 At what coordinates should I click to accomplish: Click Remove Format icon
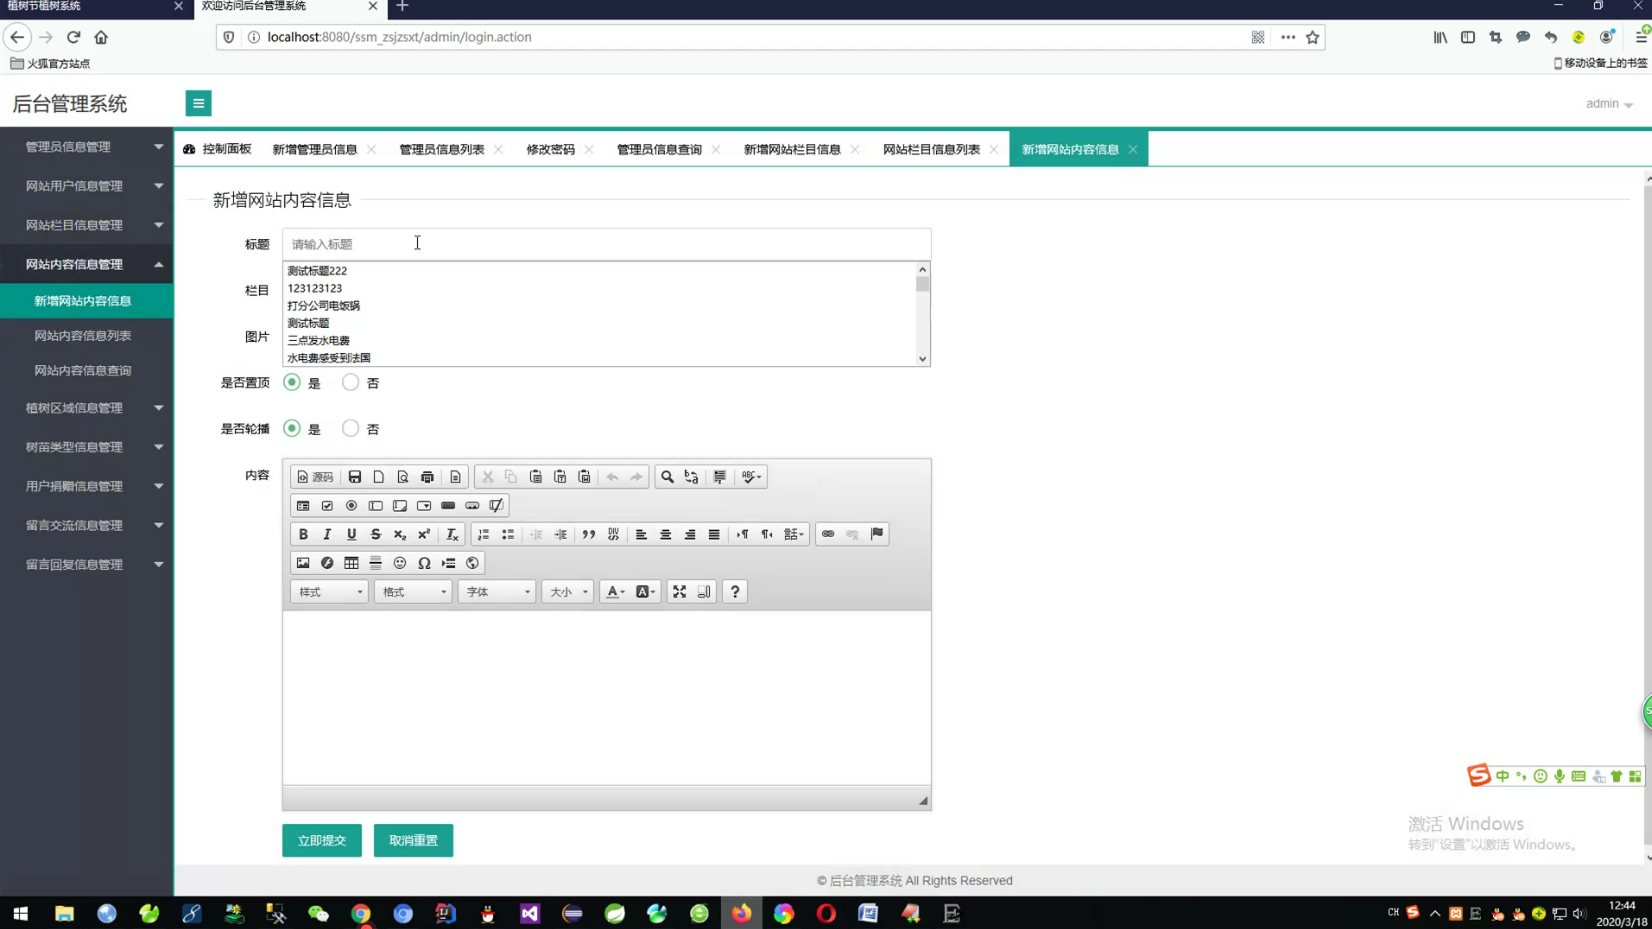pos(452,534)
